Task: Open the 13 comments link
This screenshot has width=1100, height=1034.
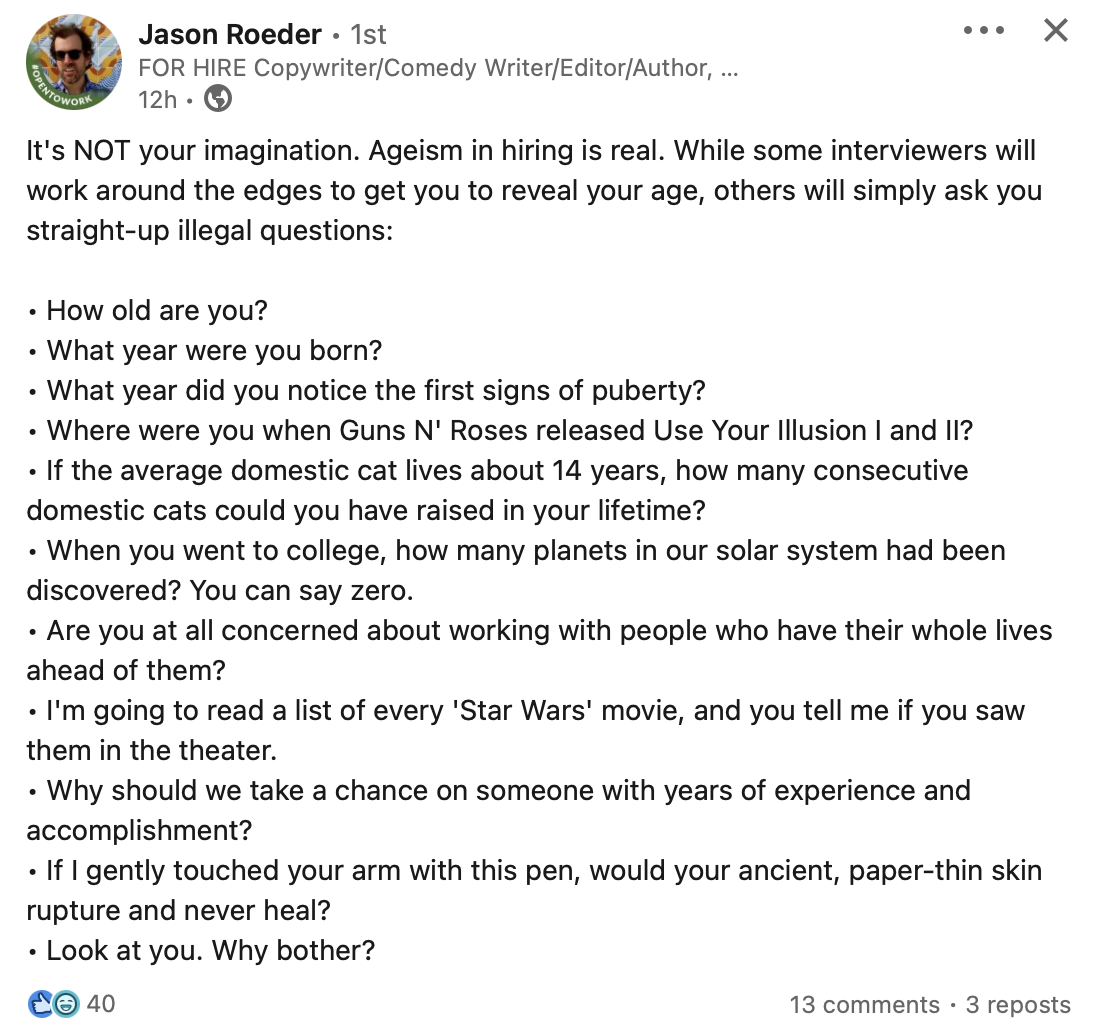Action: coord(864,1004)
